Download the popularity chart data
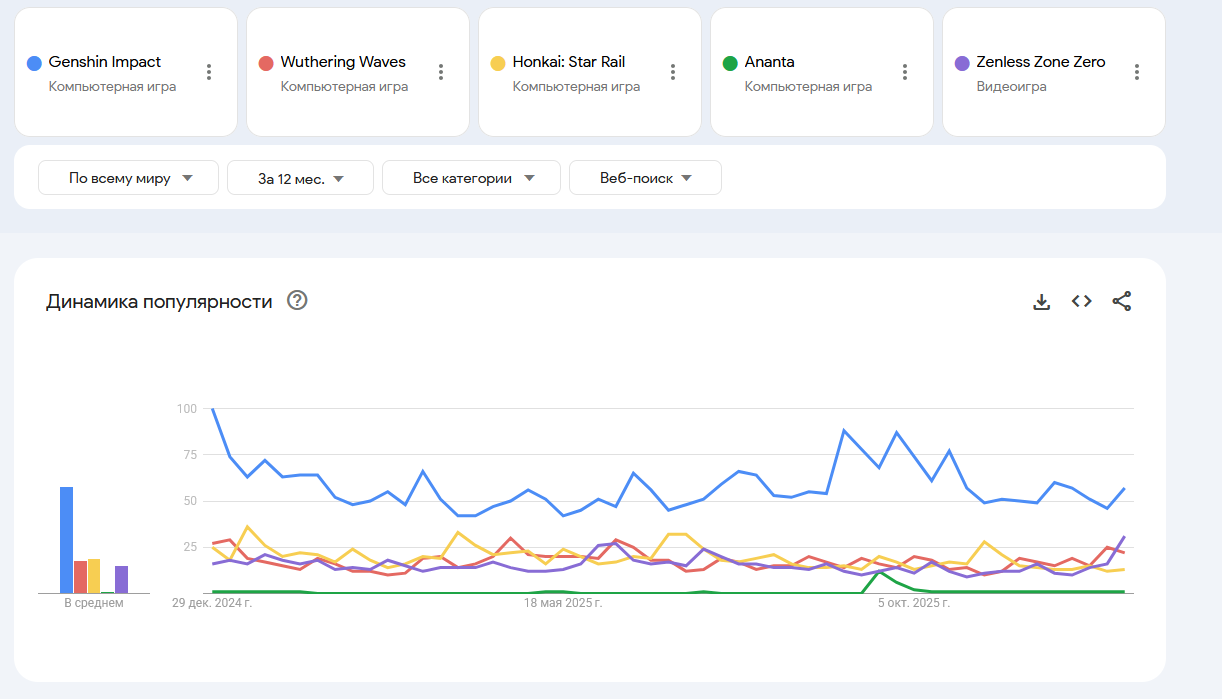1222x699 pixels. pos(1041,301)
